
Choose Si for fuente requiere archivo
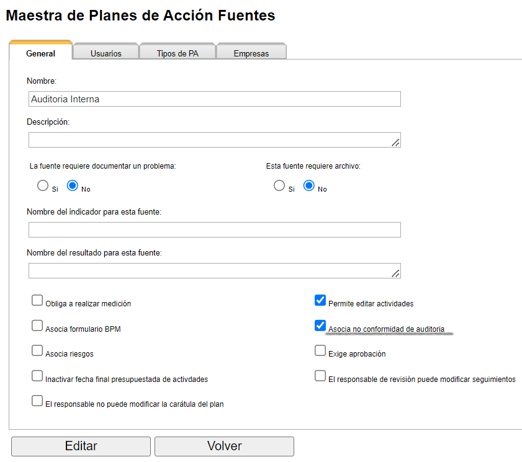(279, 185)
